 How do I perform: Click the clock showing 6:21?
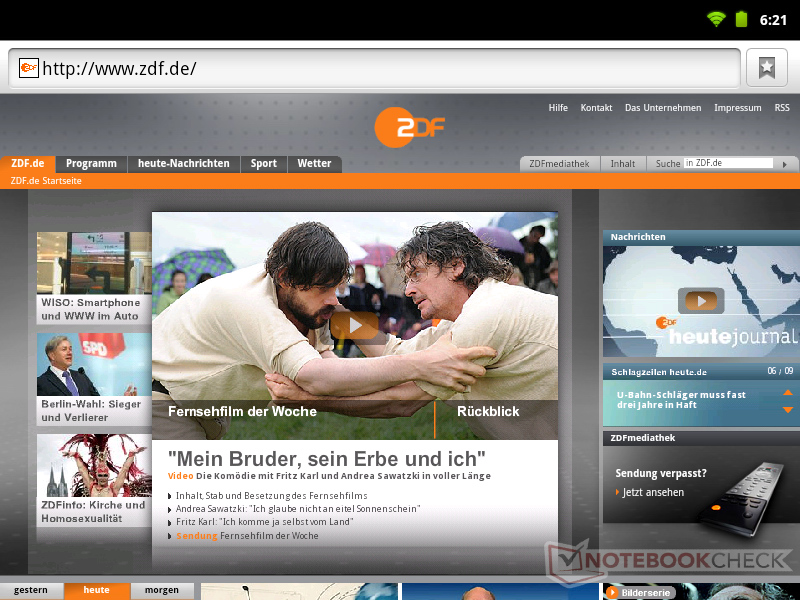(x=773, y=20)
